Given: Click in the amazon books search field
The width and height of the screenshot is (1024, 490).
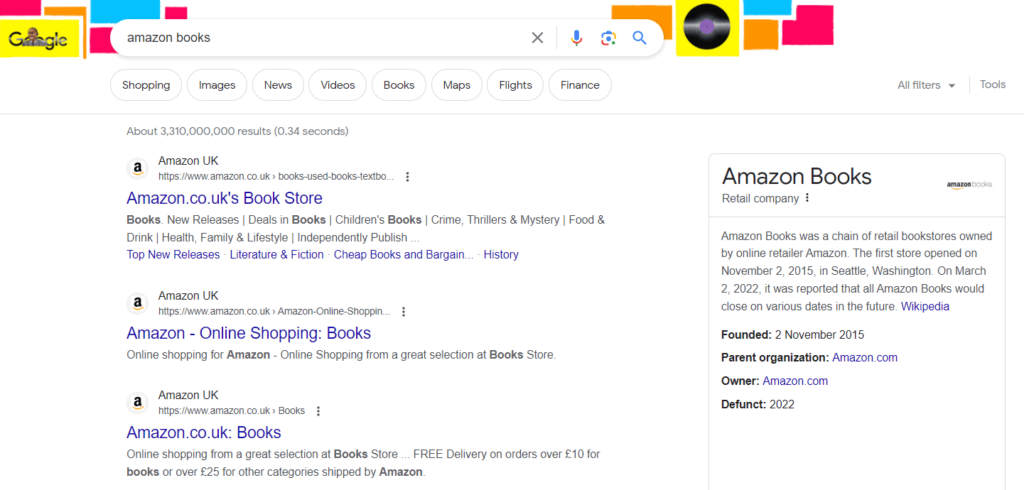Looking at the screenshot, I should pyautogui.click(x=323, y=38).
